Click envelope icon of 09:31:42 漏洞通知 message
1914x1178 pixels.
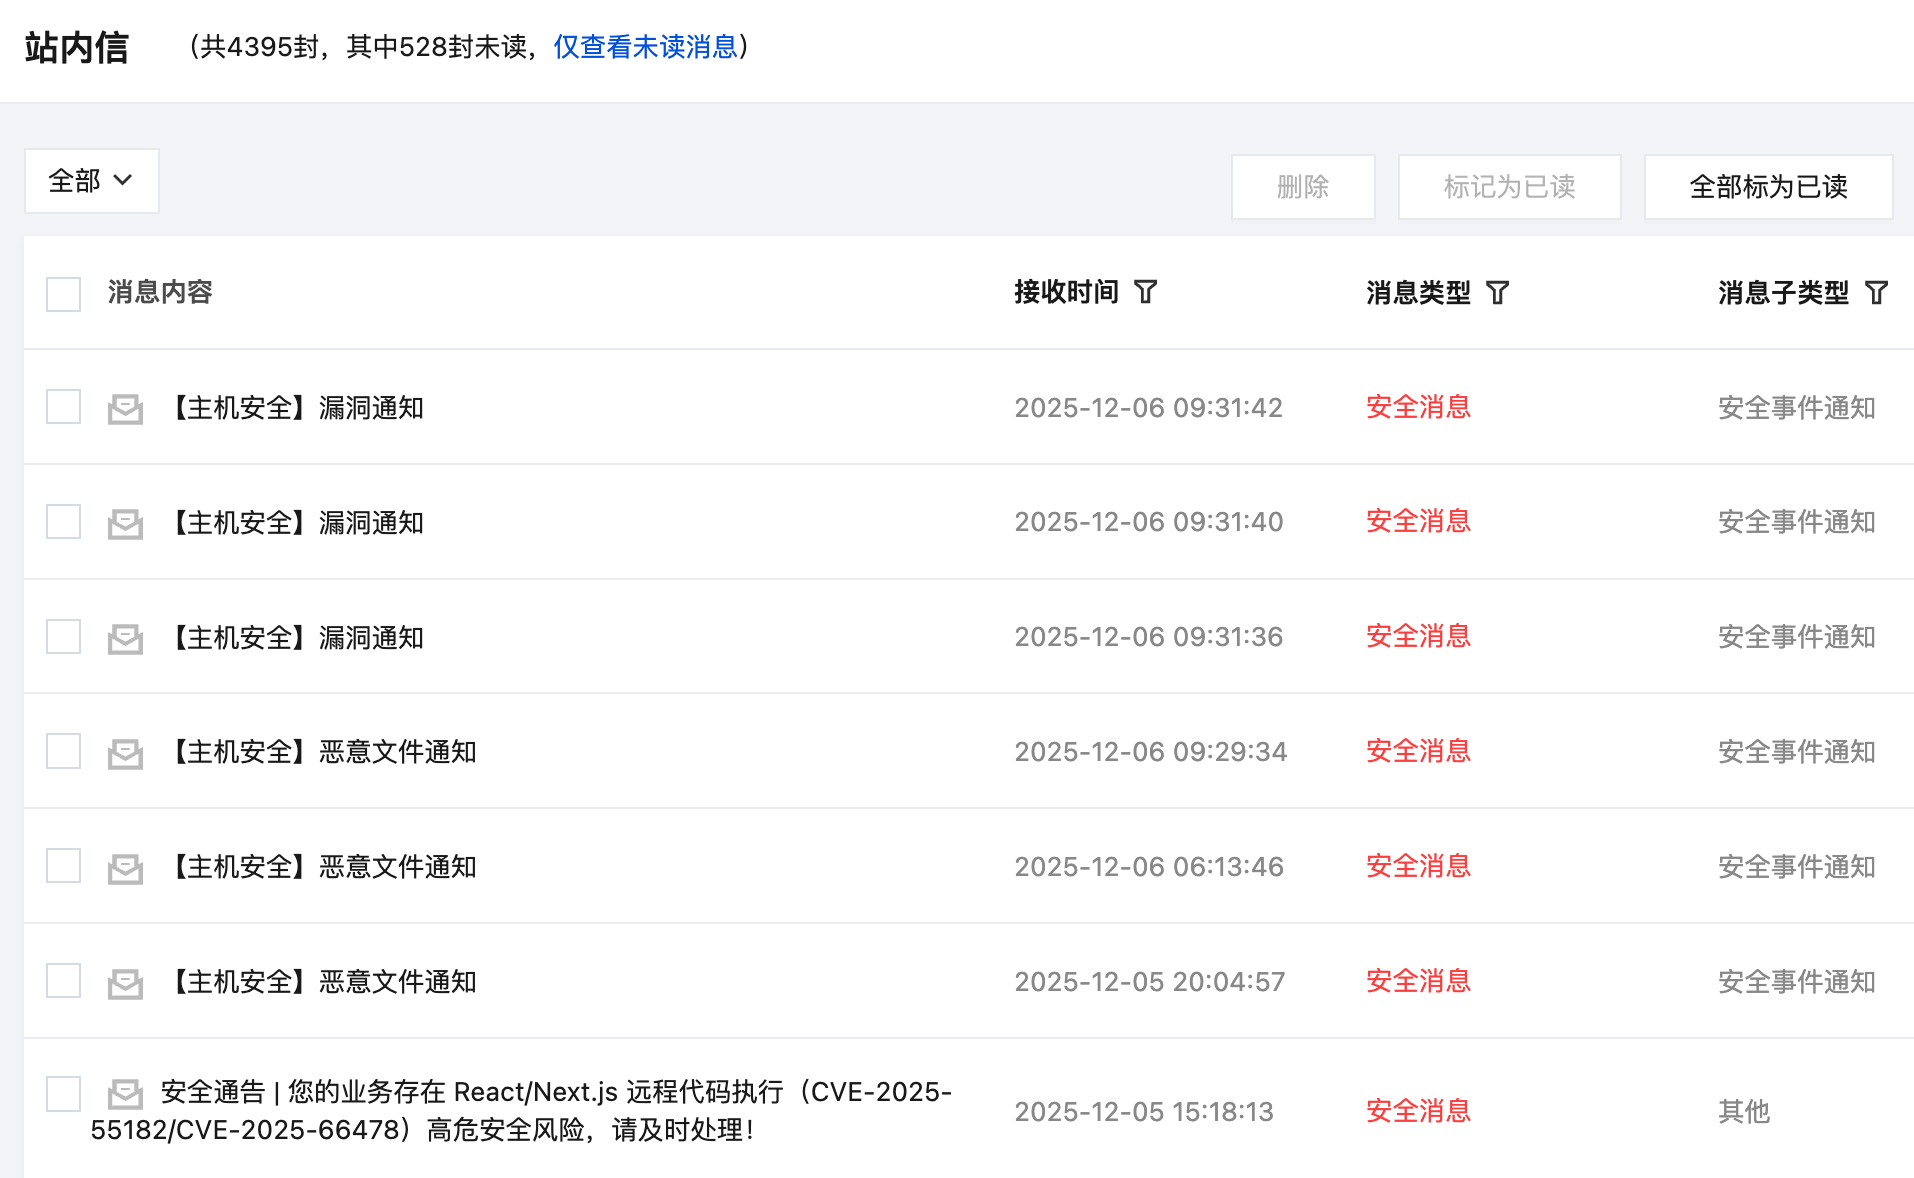tap(125, 409)
